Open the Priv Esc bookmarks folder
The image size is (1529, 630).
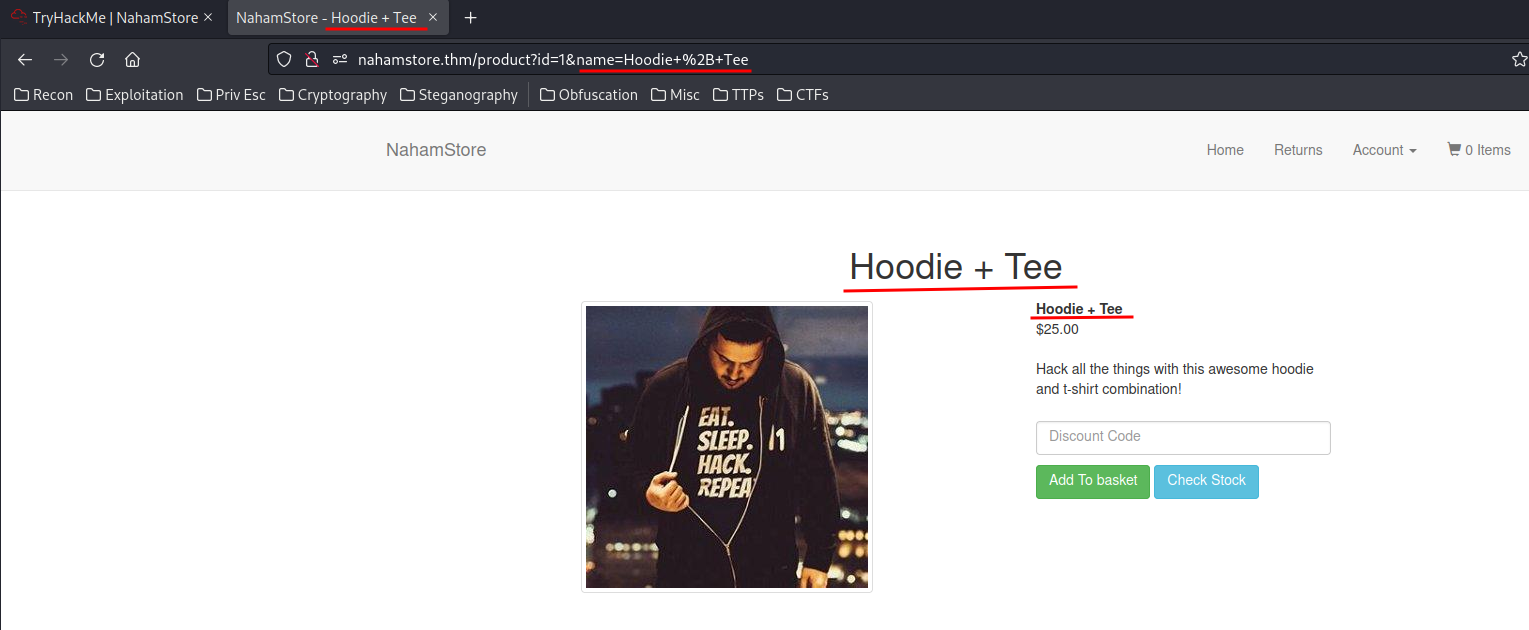point(231,95)
